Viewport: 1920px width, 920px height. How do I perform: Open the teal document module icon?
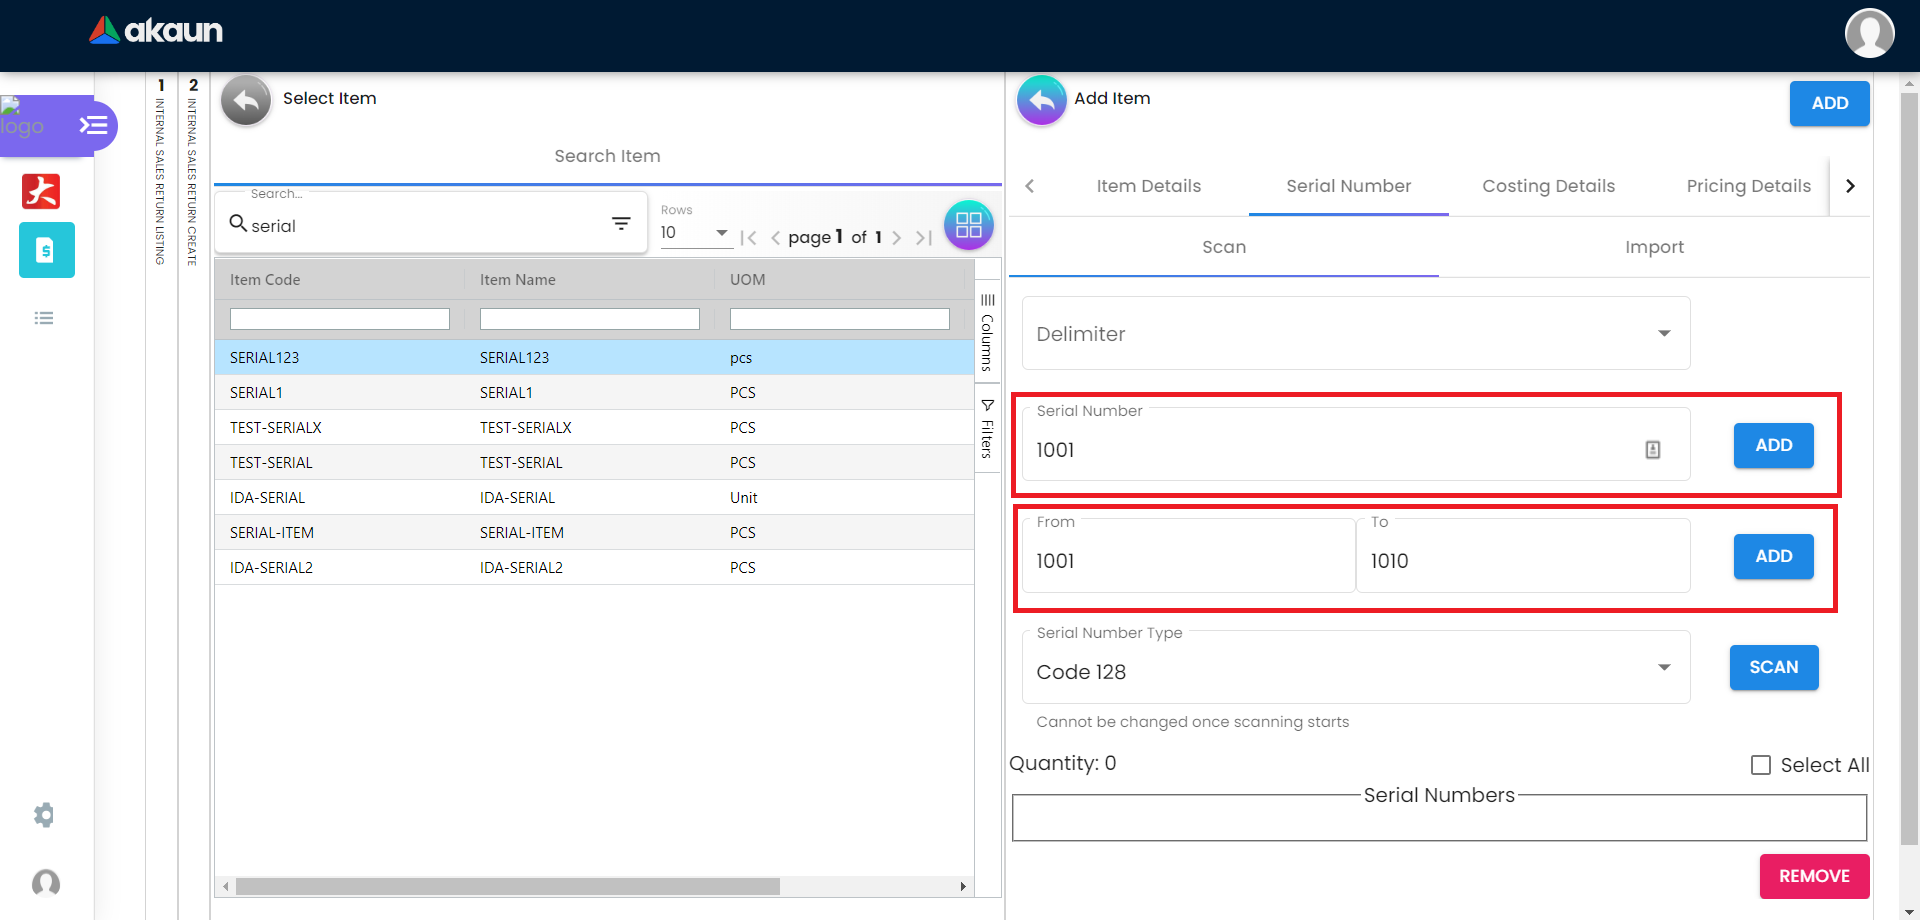click(46, 250)
